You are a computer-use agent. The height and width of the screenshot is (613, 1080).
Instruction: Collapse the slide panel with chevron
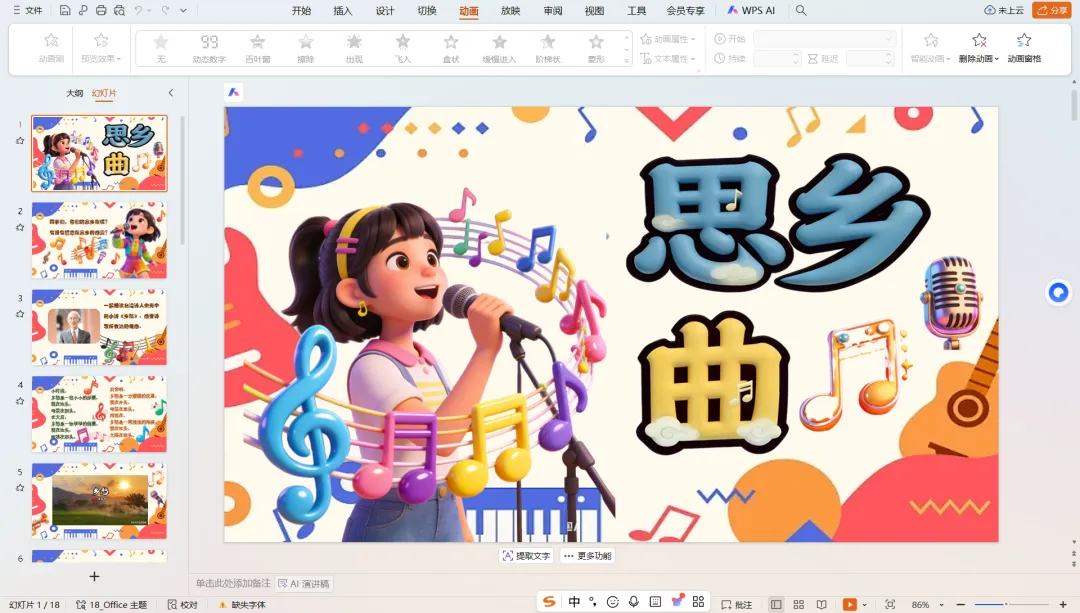tap(171, 93)
